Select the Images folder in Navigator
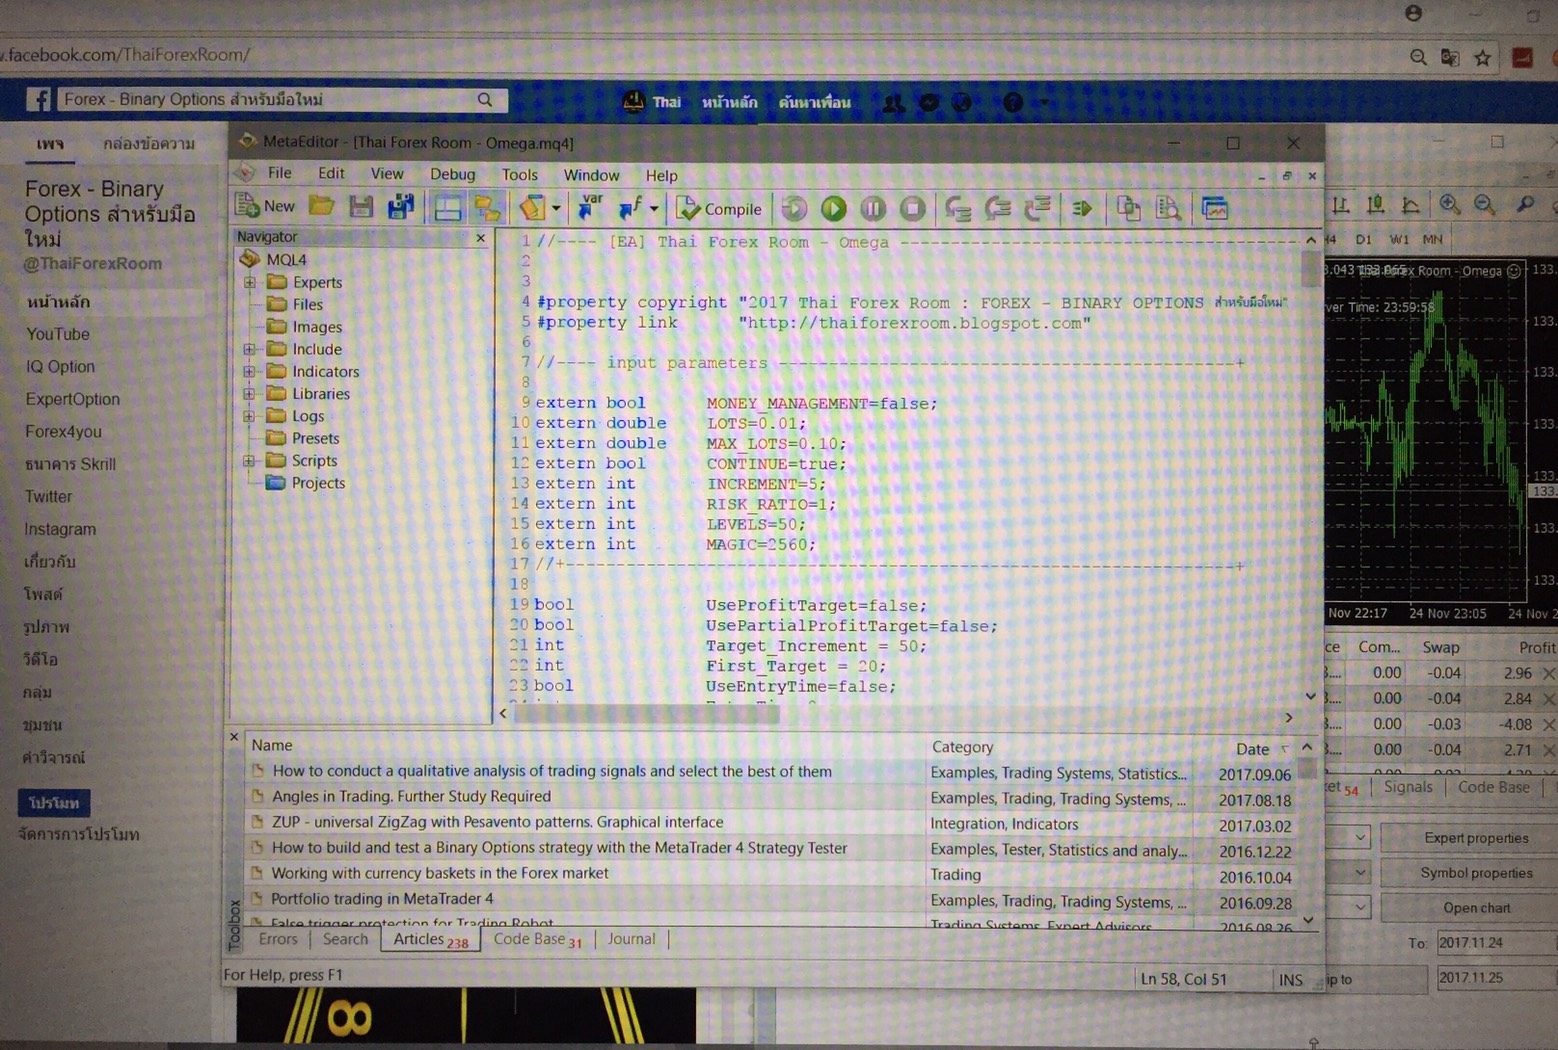This screenshot has width=1558, height=1050. click(x=305, y=327)
